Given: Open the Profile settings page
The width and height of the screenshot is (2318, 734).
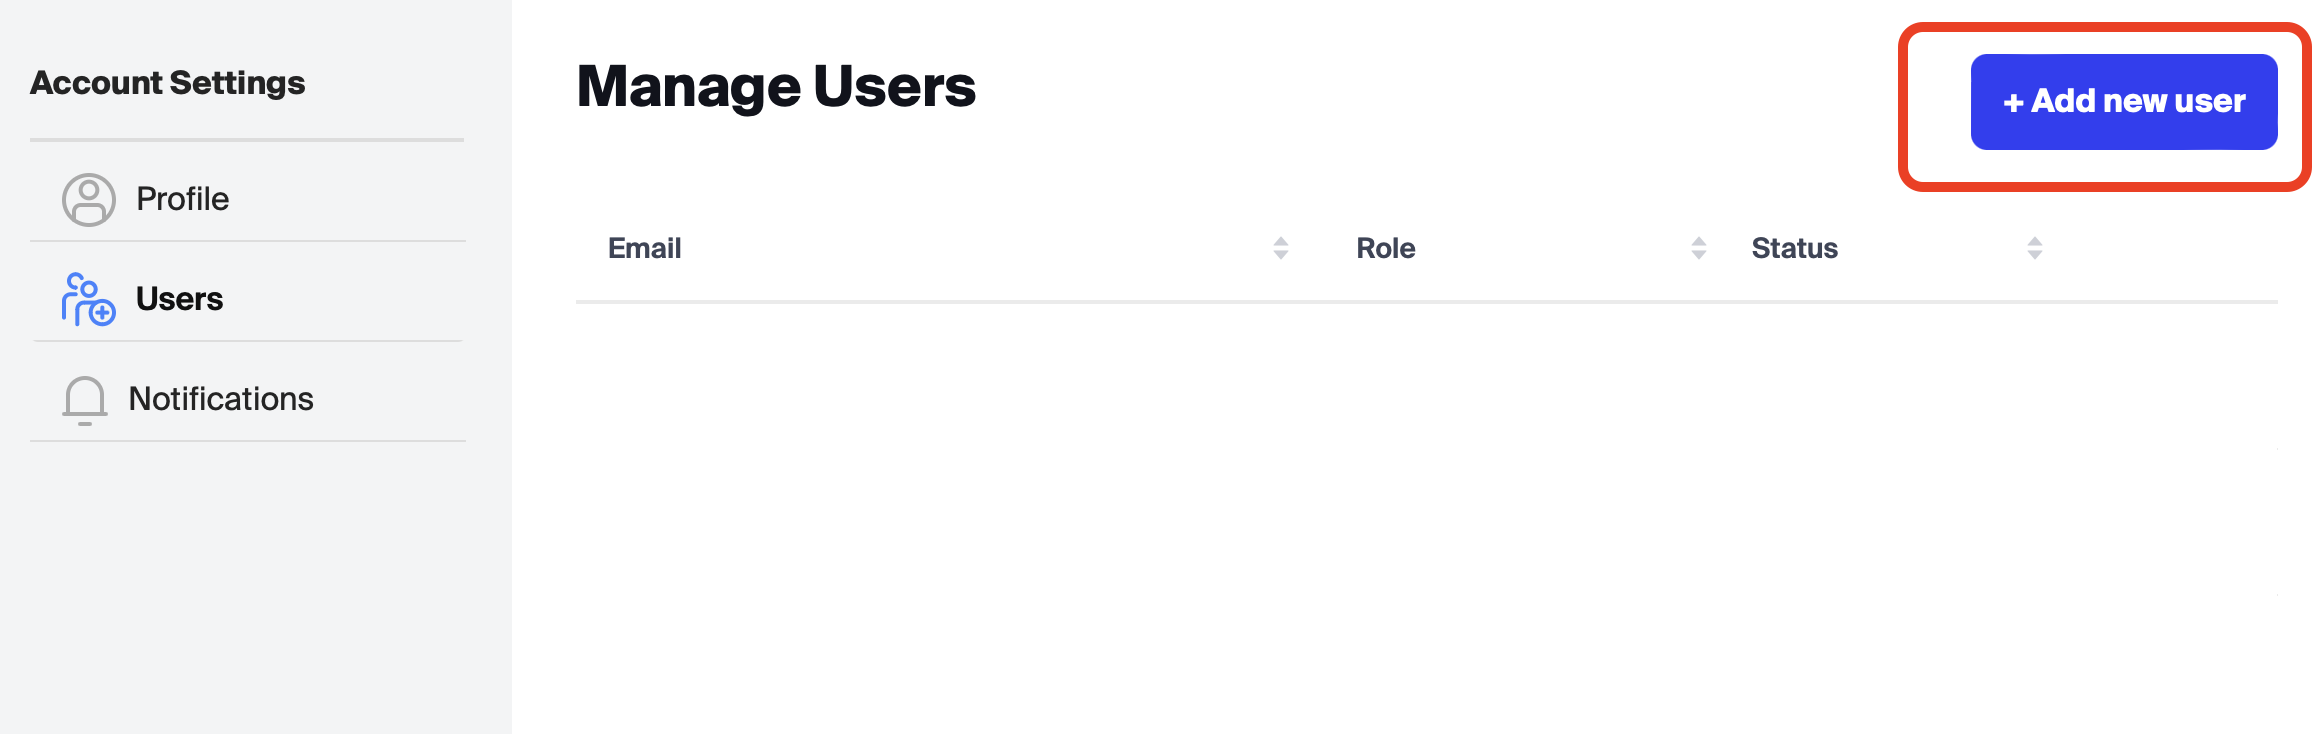Looking at the screenshot, I should pos(182,199).
